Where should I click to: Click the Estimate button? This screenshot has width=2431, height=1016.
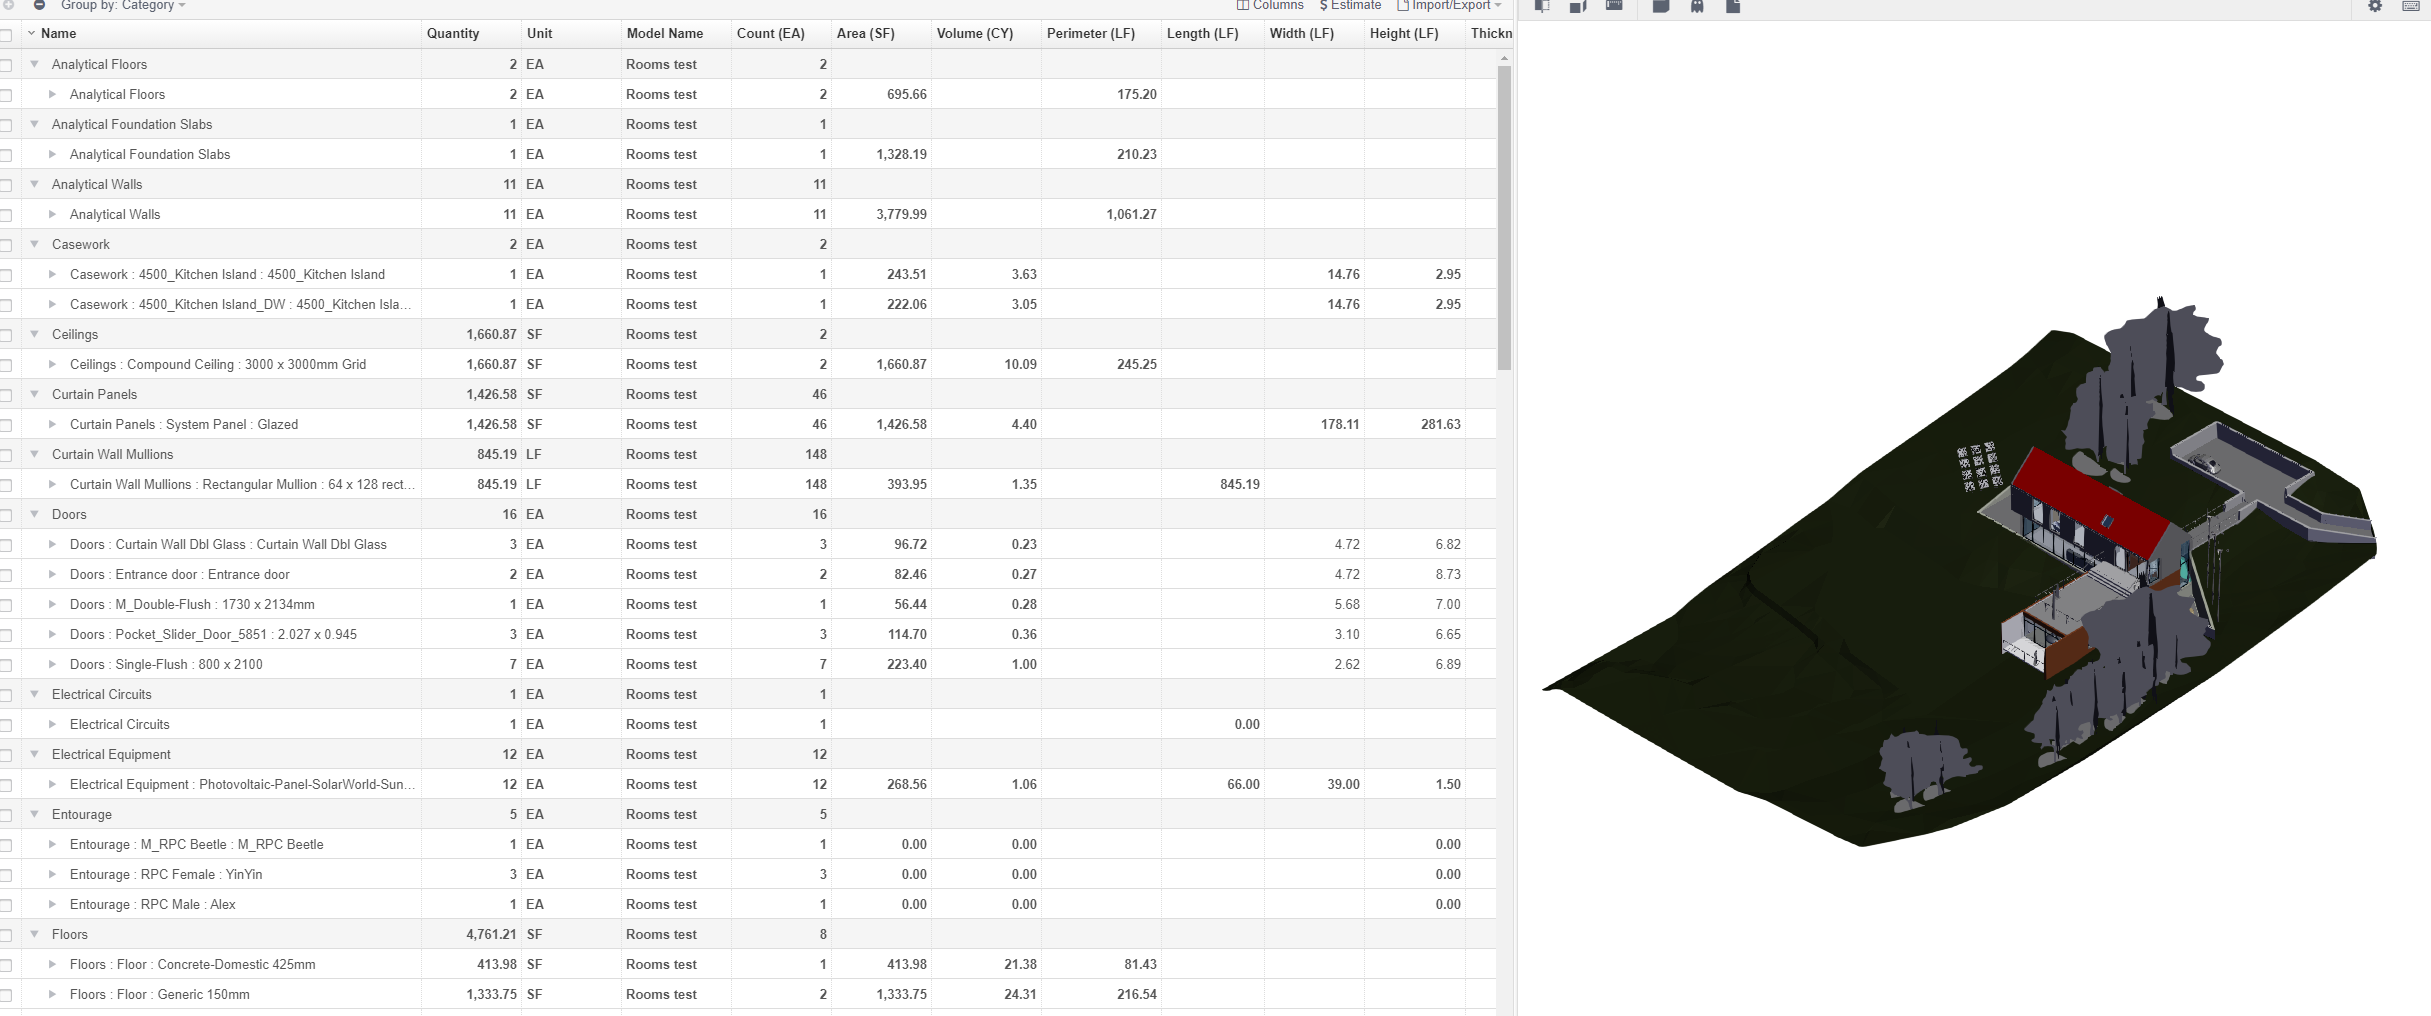[1350, 5]
